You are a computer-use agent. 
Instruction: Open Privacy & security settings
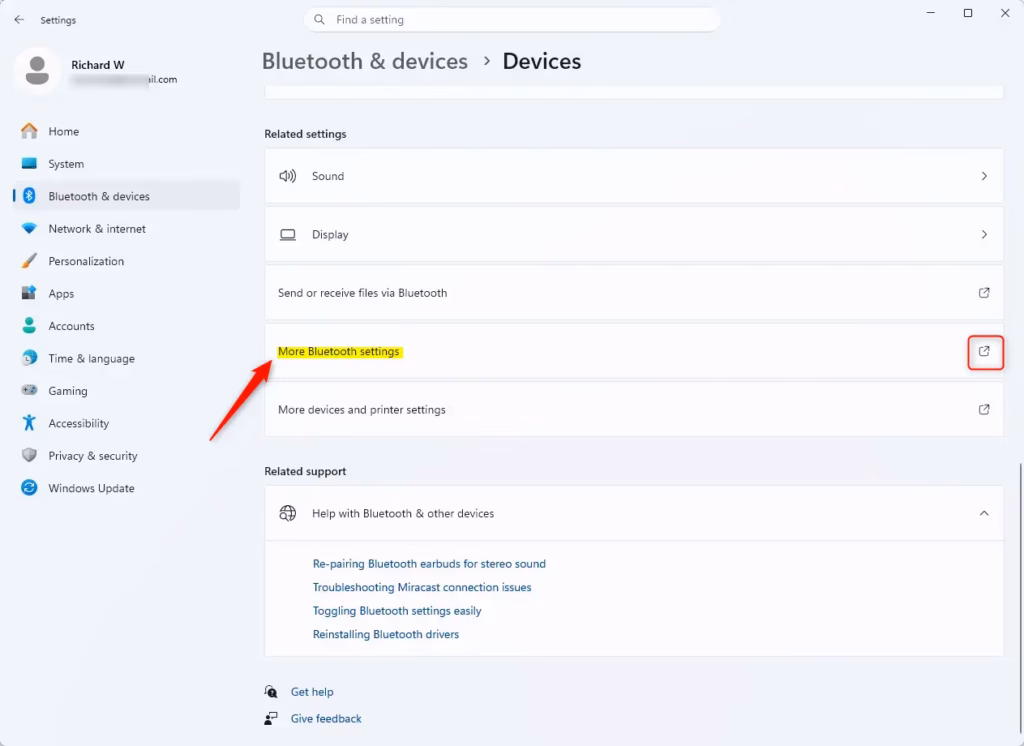[126, 455]
